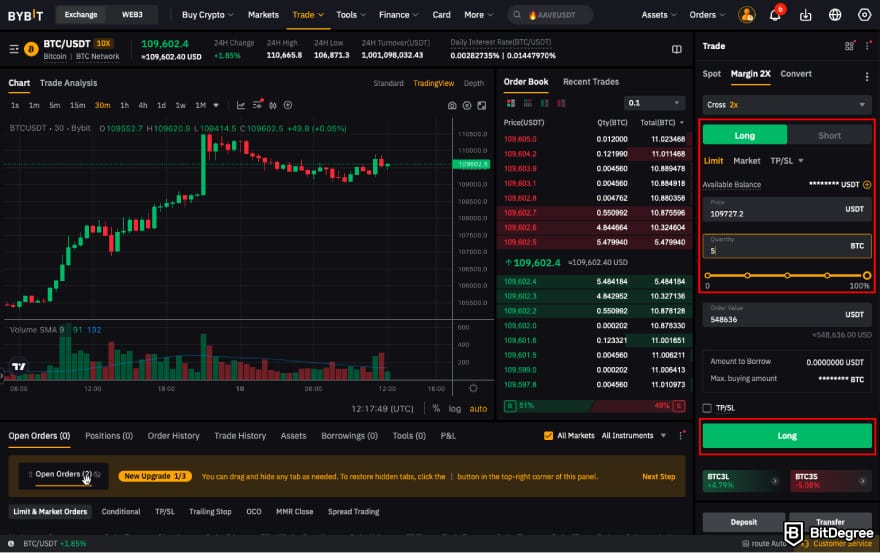The image size is (880, 553).
Task: Open the BTC3S leveraged token arrow
Action: 862,481
